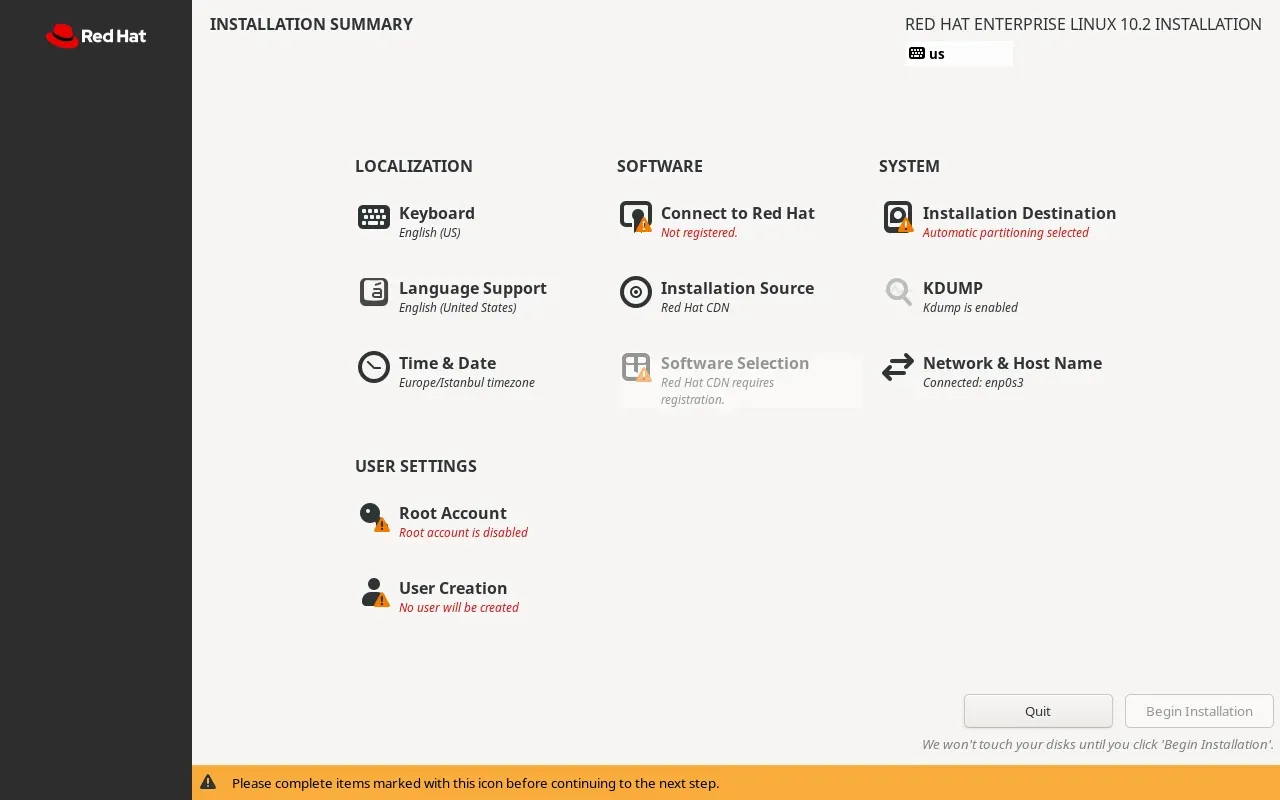
Task: Switch the 'us' keyboard layout indicator
Action: point(960,54)
